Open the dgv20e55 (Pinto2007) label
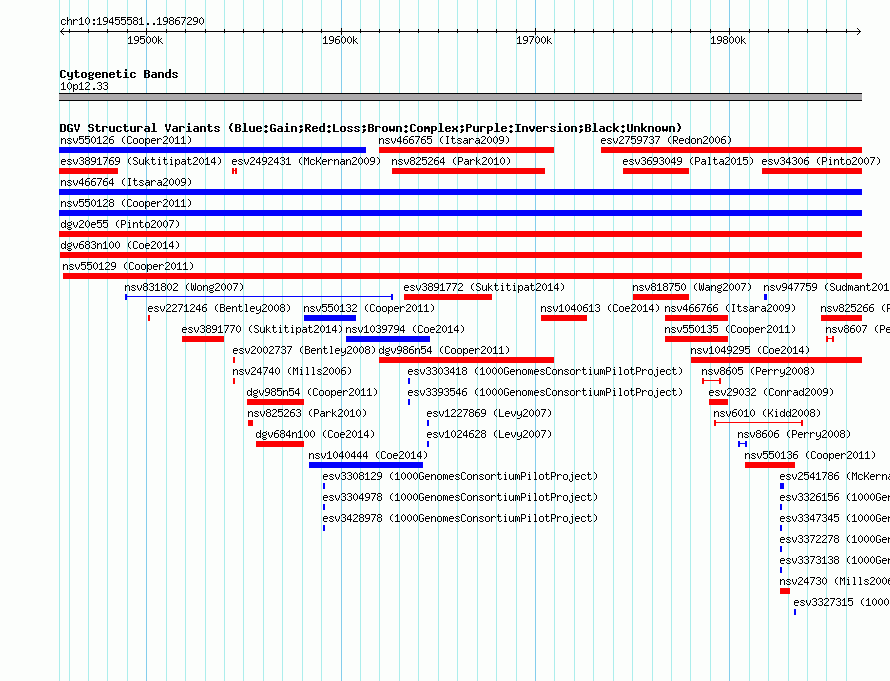Image resolution: width=890 pixels, height=681 pixels. point(120,224)
